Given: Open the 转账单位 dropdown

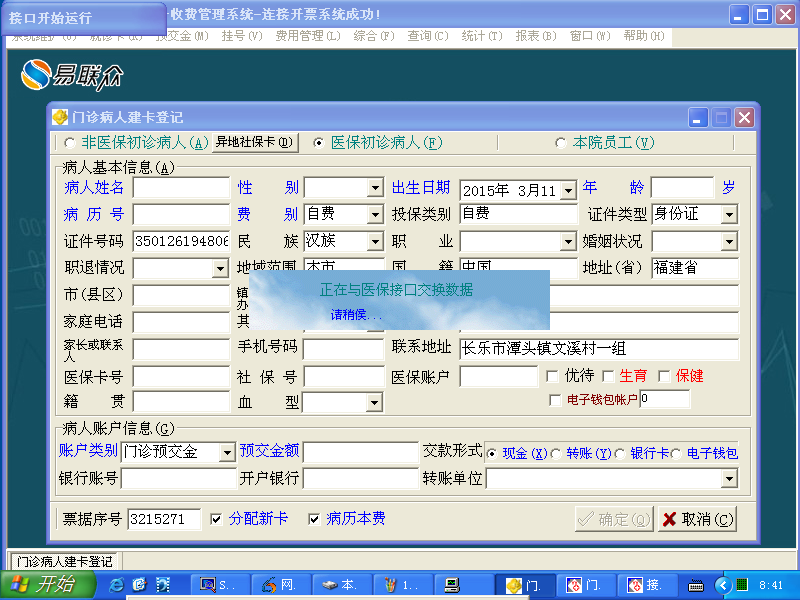Looking at the screenshot, I should pos(730,479).
